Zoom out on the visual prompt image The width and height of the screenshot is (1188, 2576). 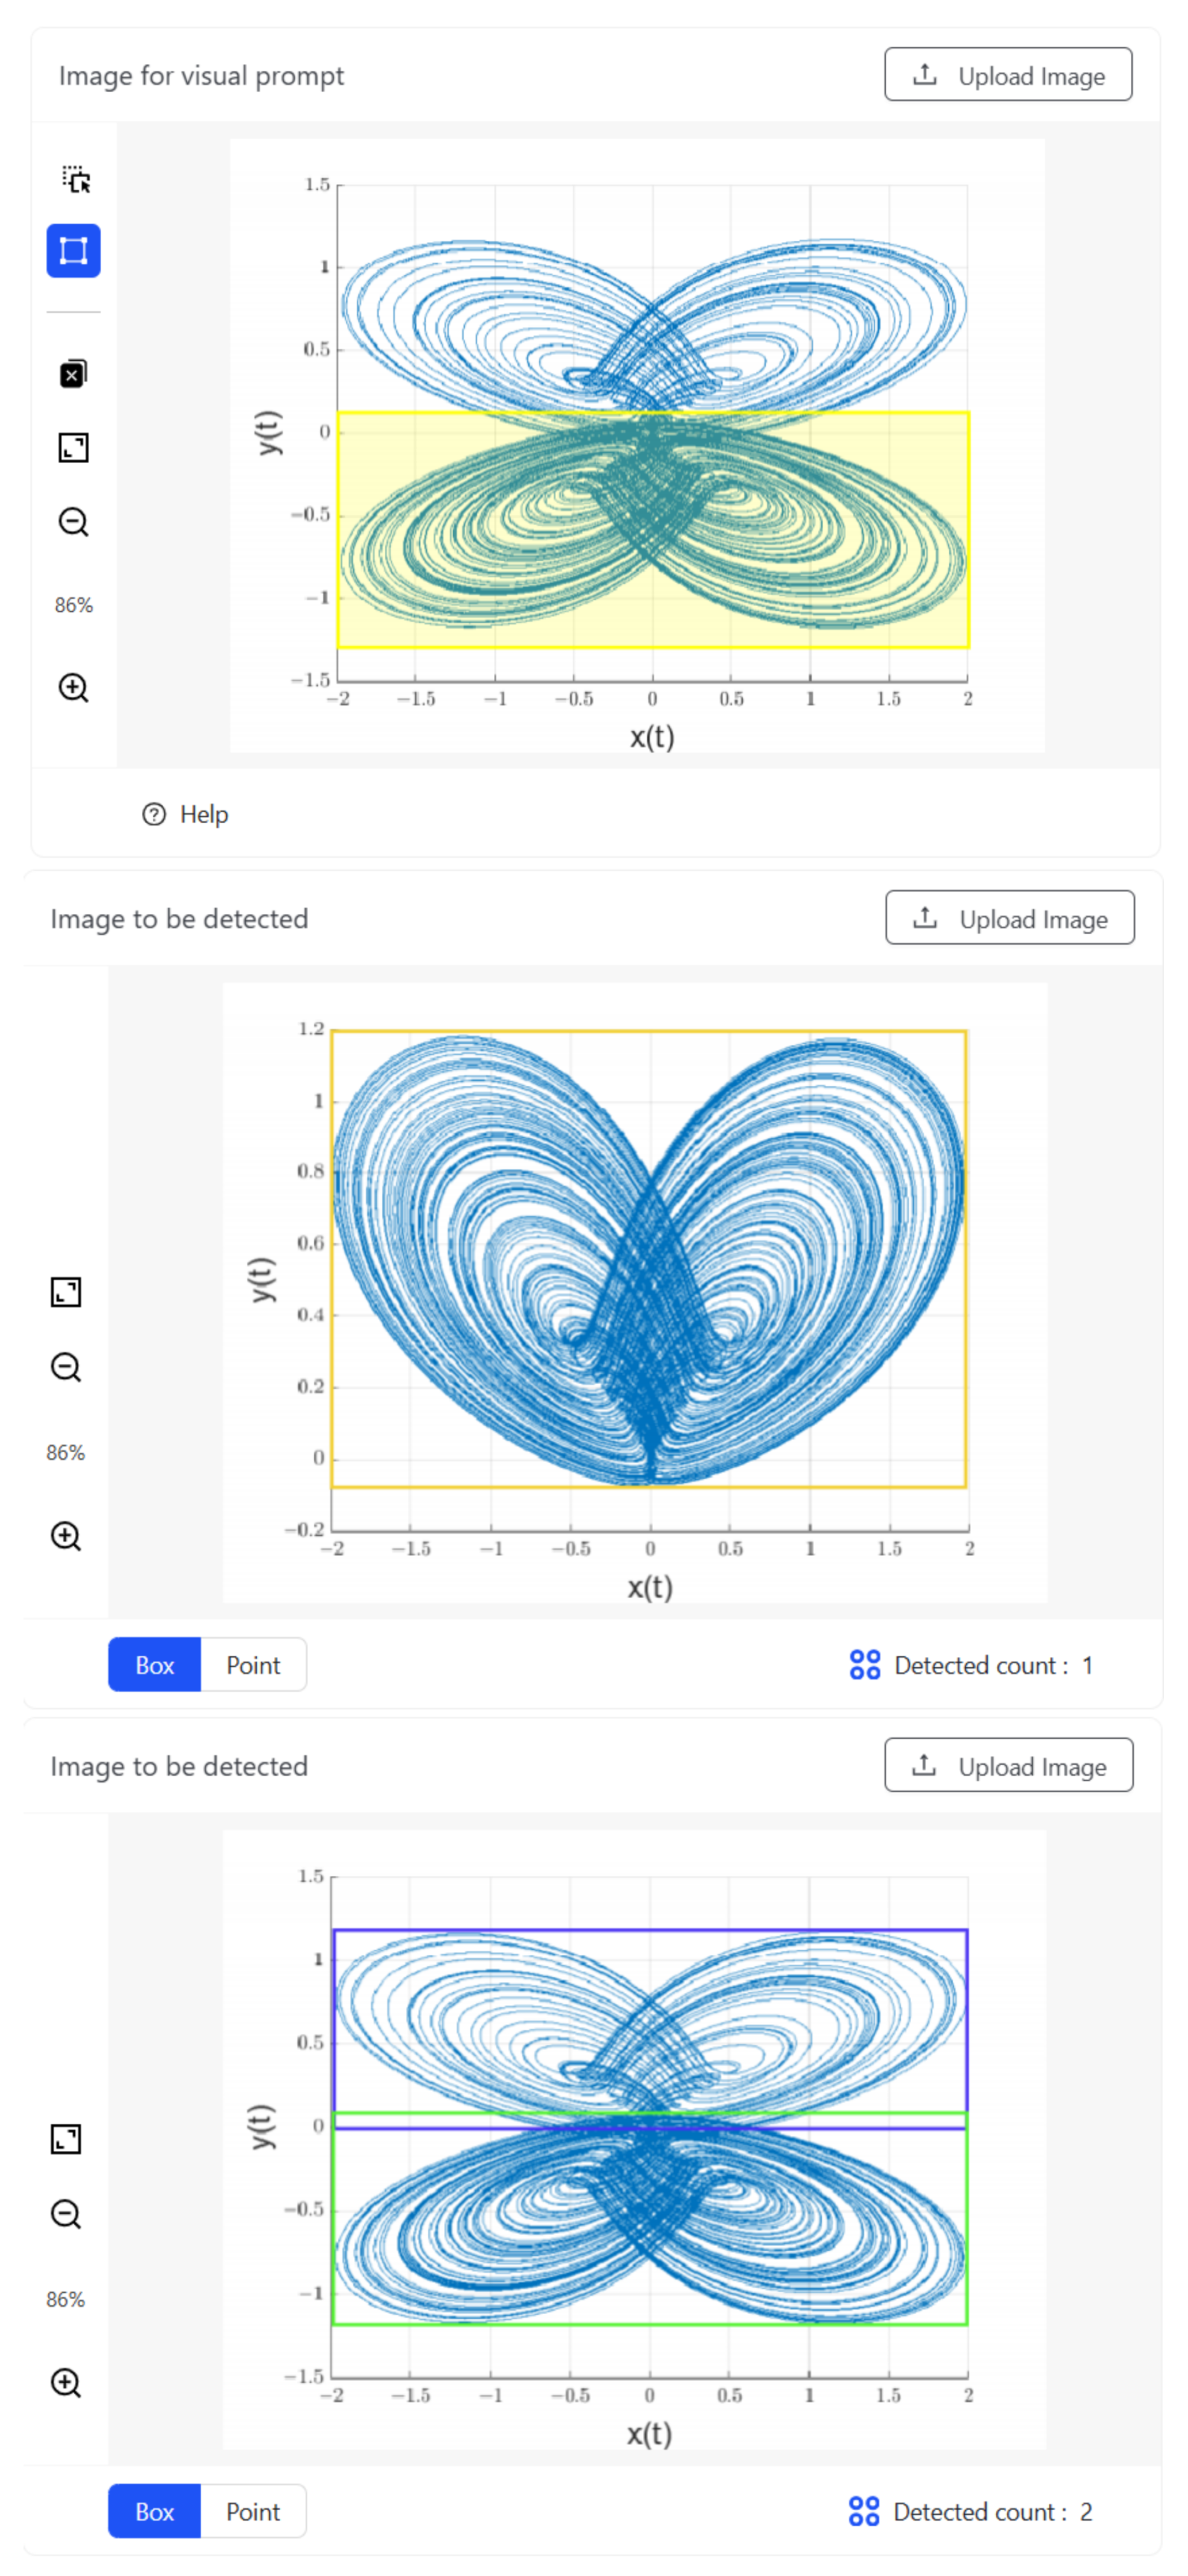[73, 522]
